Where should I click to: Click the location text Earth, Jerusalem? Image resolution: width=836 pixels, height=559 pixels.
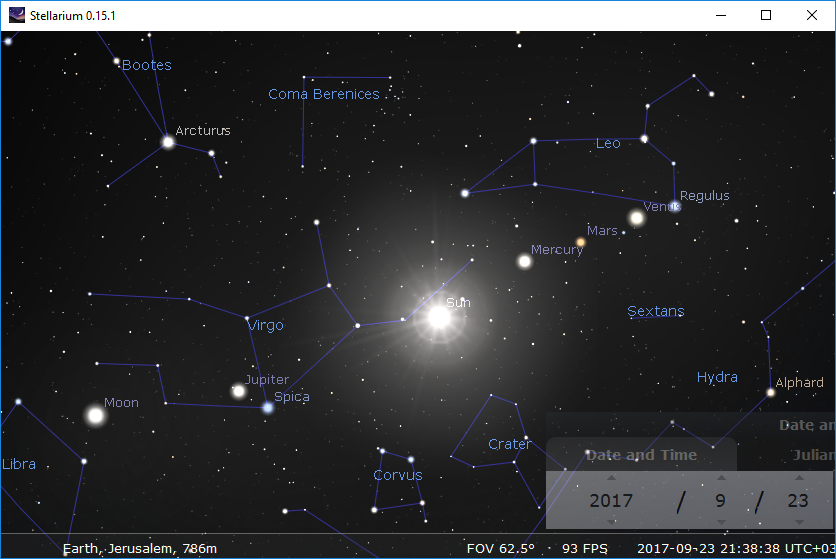(140, 548)
